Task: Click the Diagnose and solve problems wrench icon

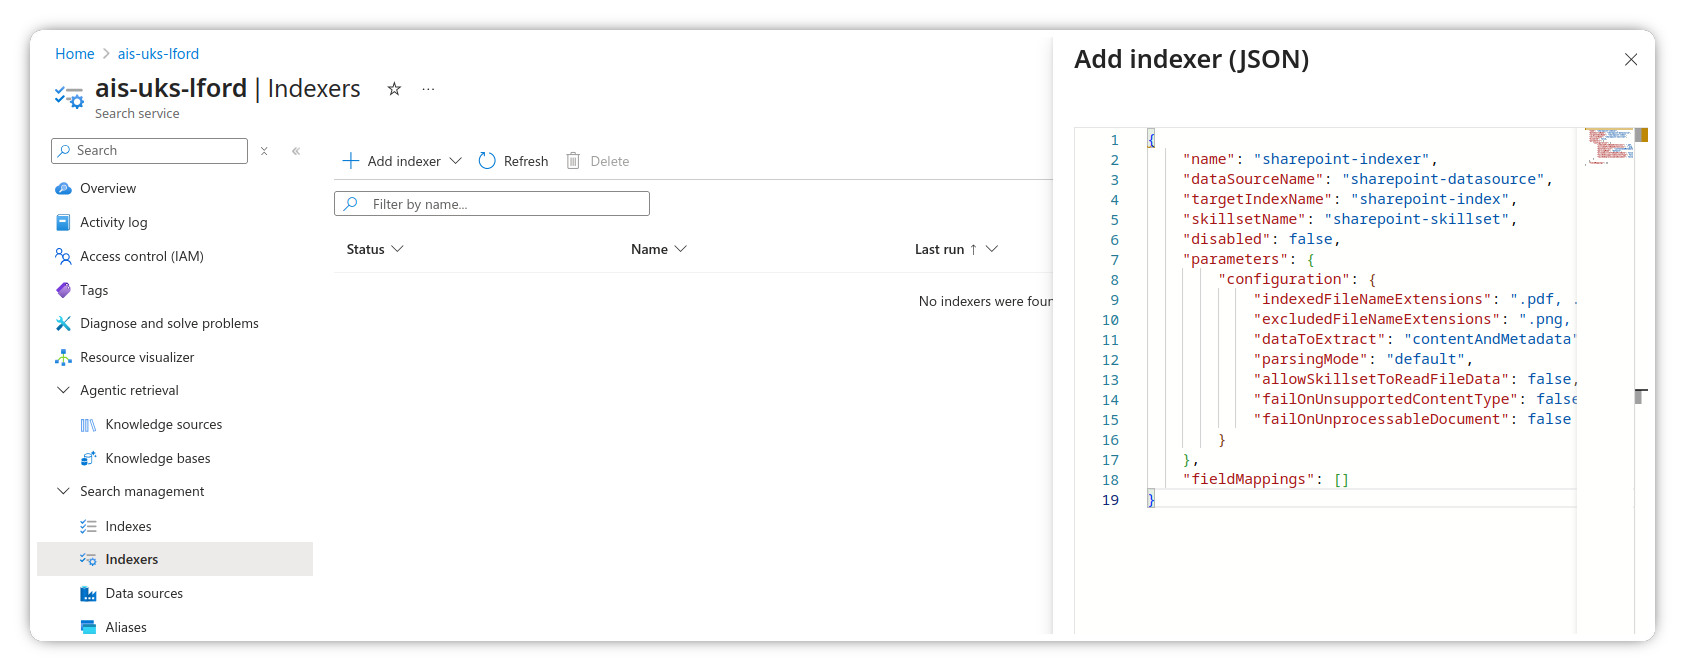Action: [63, 323]
